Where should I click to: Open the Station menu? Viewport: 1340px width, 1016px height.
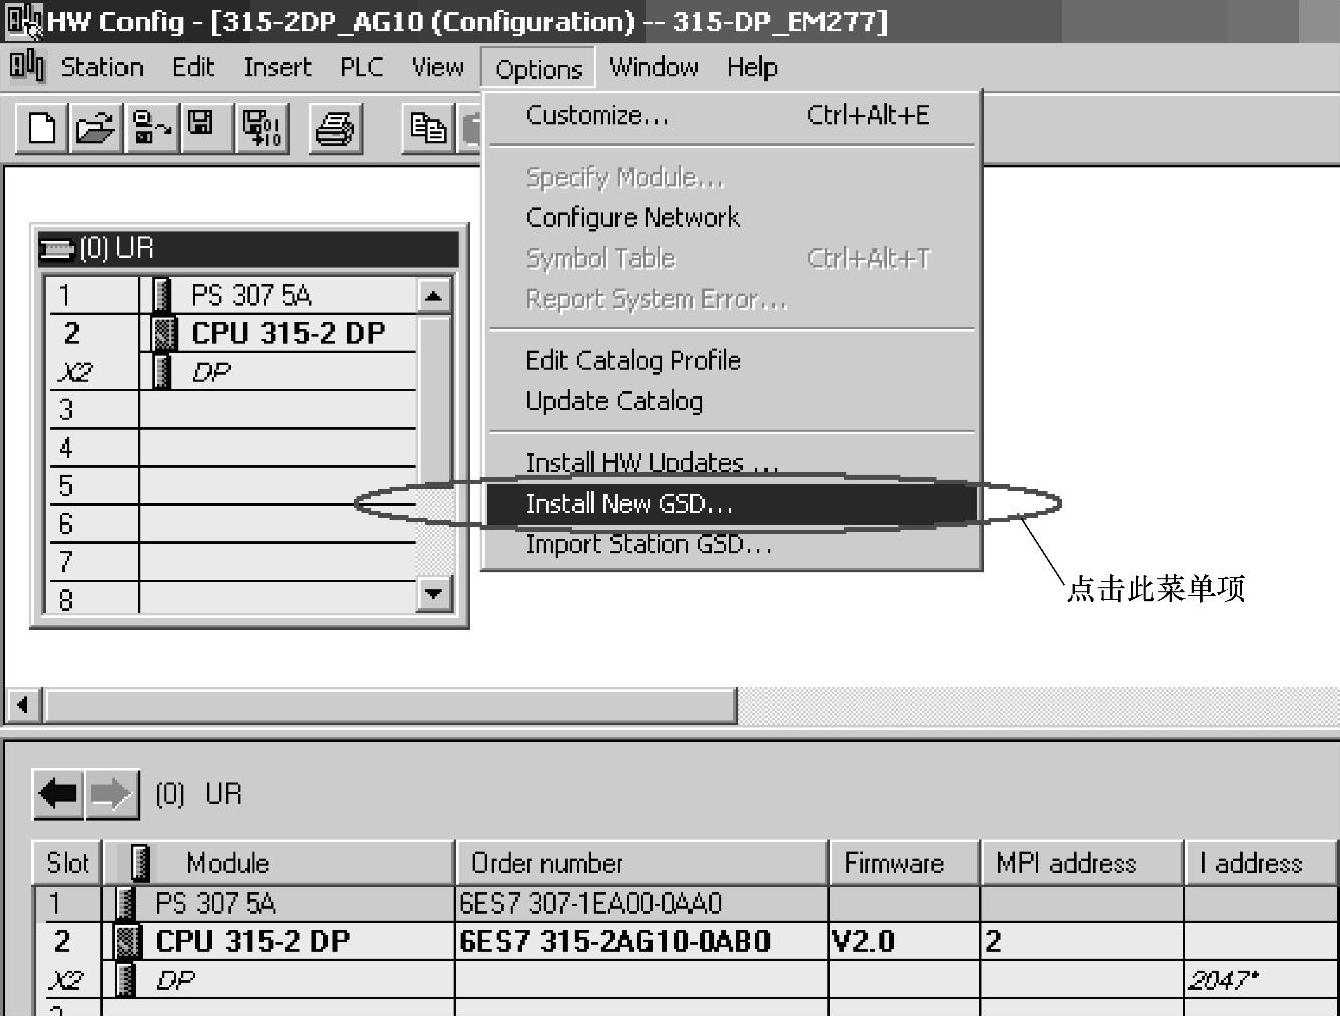[x=102, y=68]
